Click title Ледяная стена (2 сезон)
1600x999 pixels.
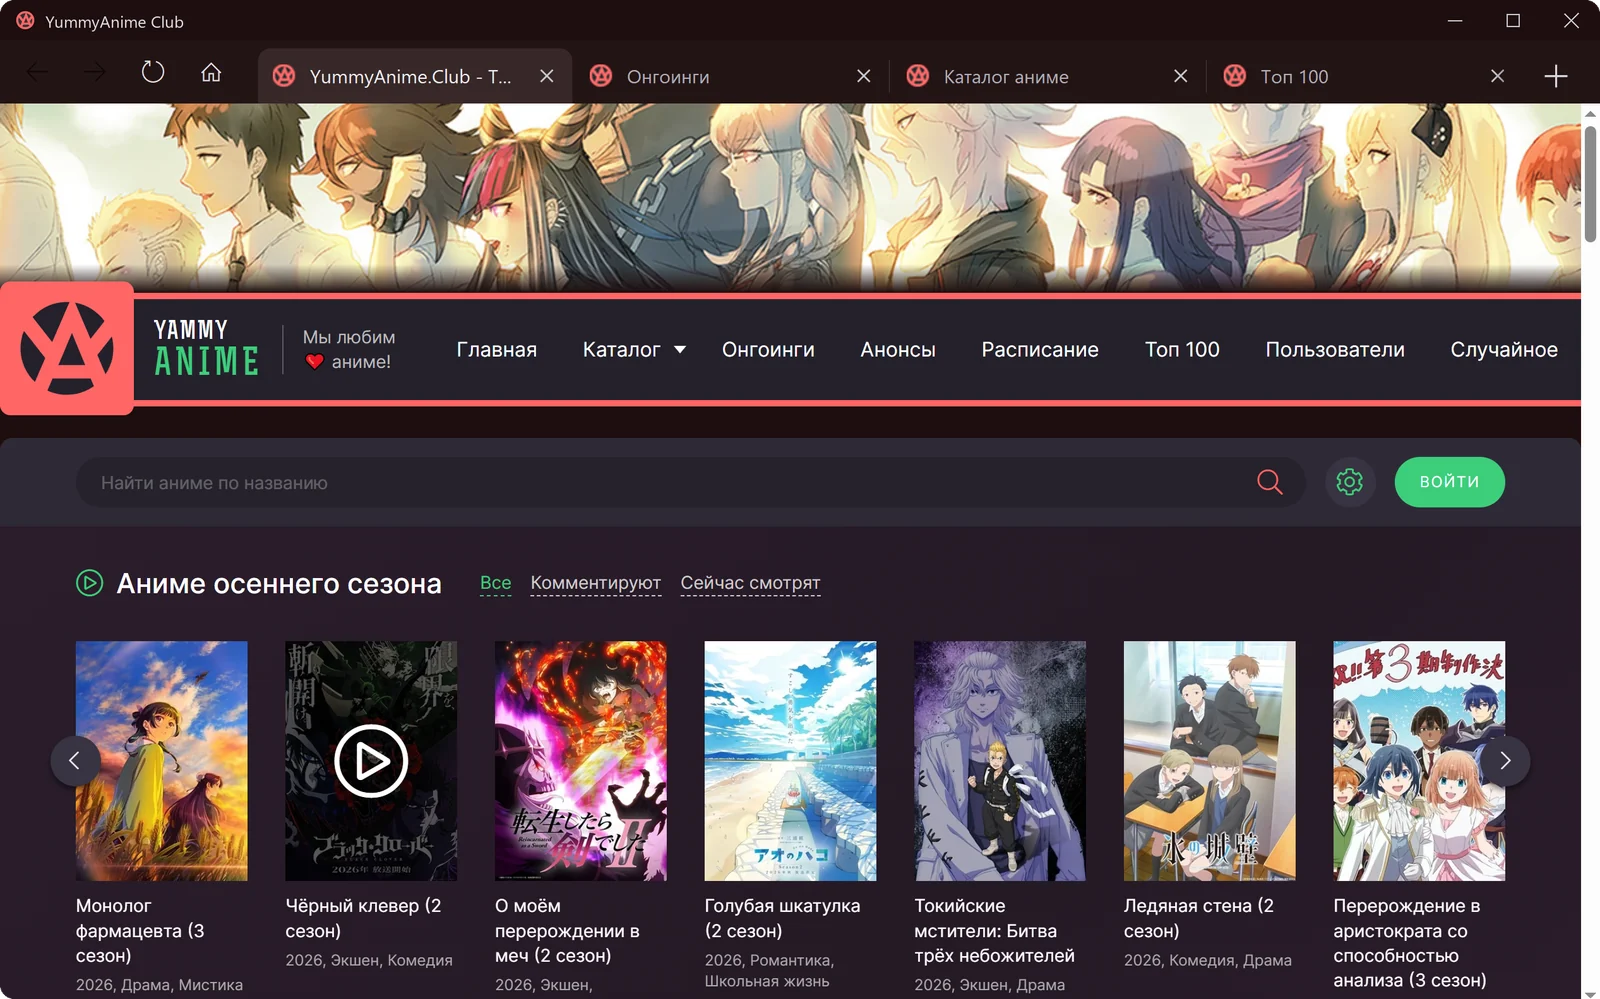1199,918
